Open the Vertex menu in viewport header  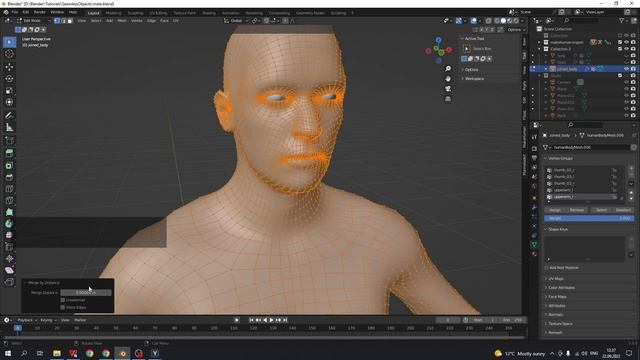[x=137, y=20]
